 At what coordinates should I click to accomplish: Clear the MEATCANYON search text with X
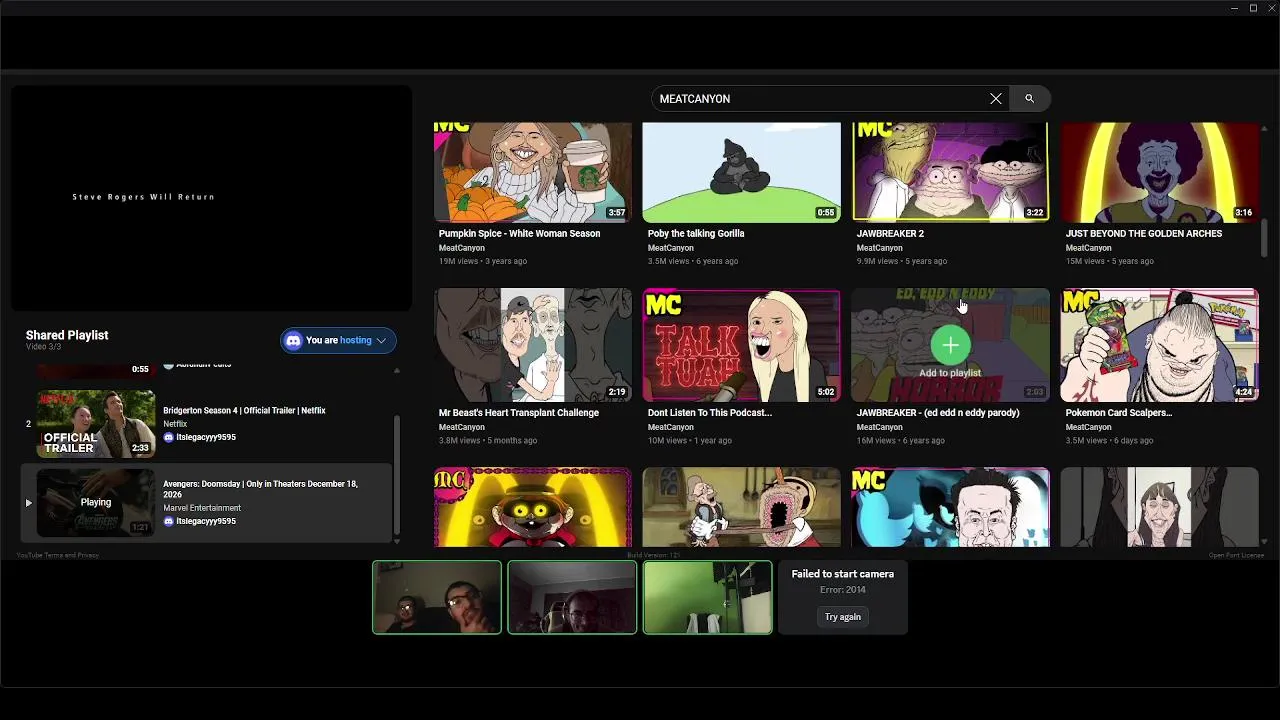[995, 99]
